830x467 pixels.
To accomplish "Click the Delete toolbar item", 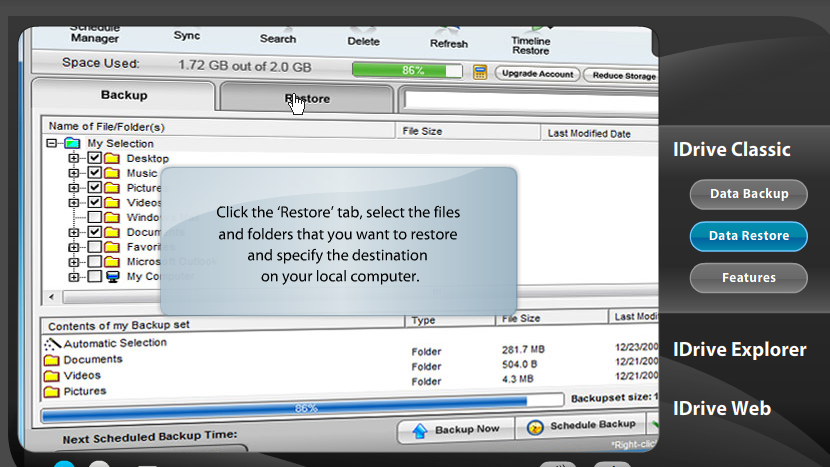I will [363, 39].
